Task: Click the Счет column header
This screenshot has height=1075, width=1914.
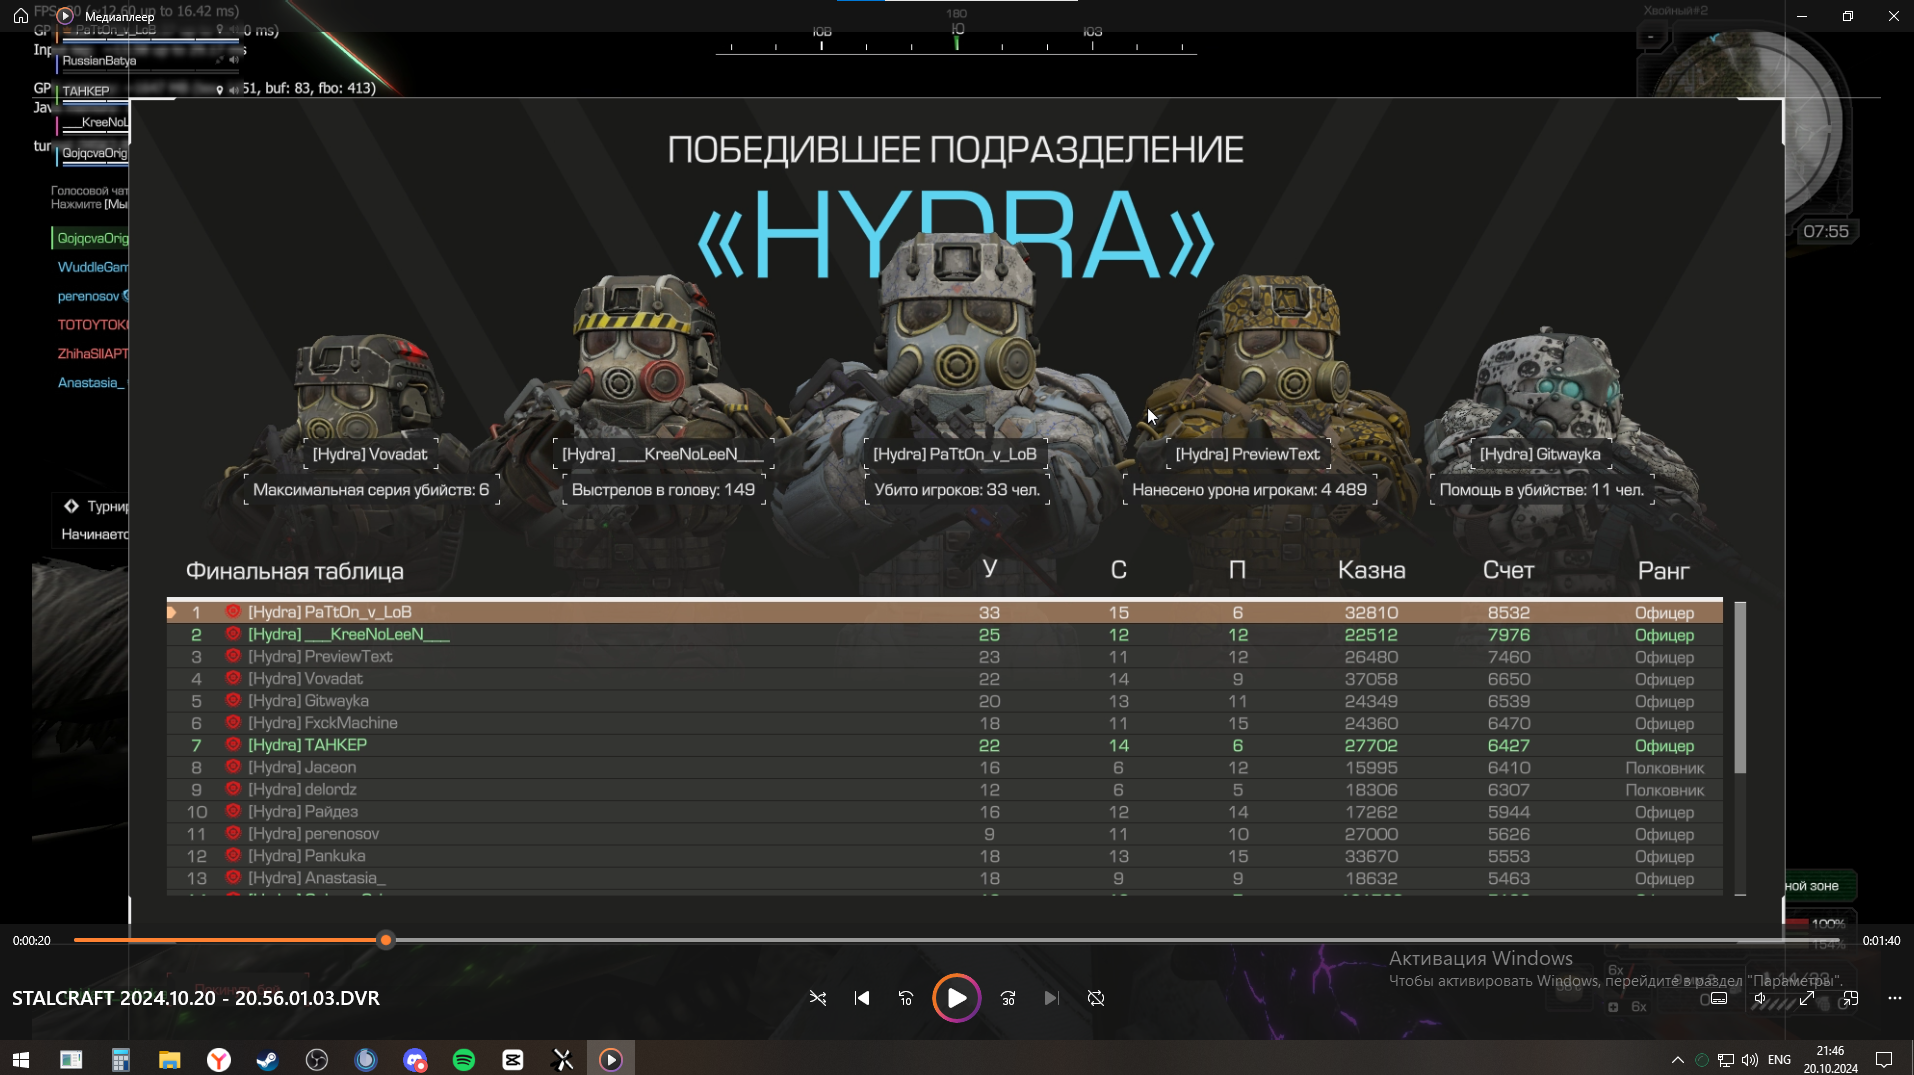Action: (1508, 570)
